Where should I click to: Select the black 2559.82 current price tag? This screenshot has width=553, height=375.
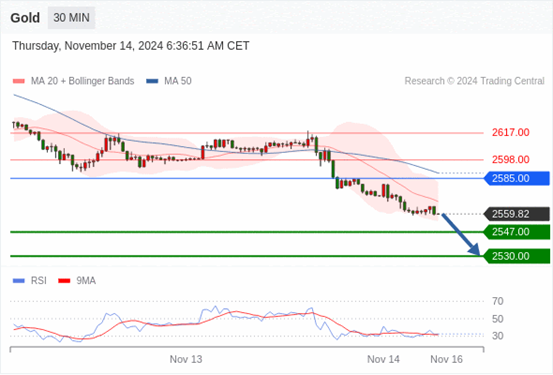click(x=517, y=214)
